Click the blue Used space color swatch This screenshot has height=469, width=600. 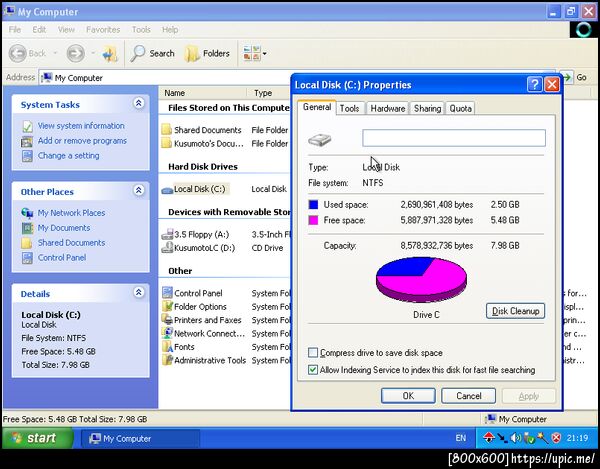313,205
